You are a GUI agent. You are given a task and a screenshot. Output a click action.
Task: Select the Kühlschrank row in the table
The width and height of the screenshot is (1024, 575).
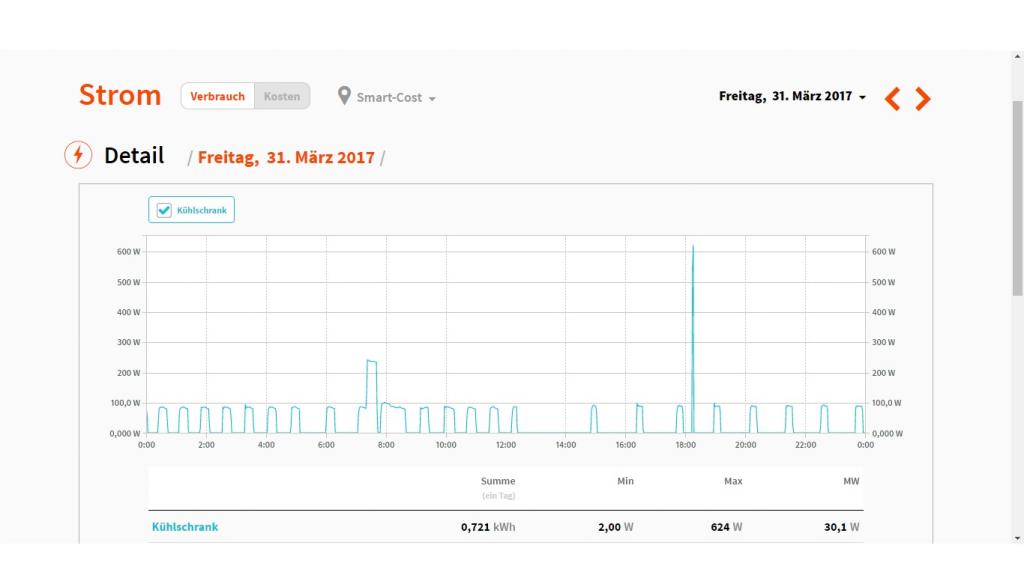pos(185,527)
